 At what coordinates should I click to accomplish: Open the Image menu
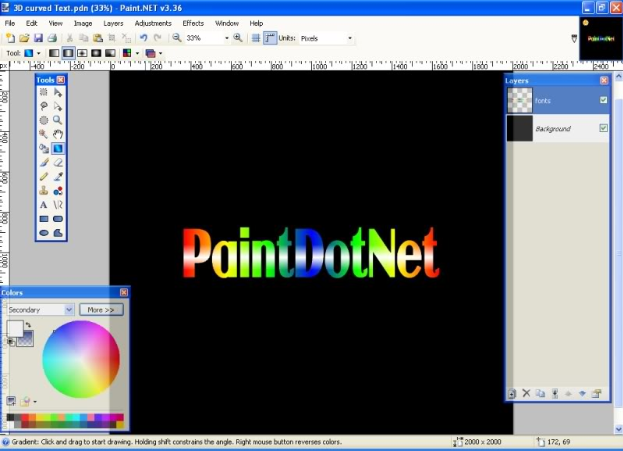point(83,23)
